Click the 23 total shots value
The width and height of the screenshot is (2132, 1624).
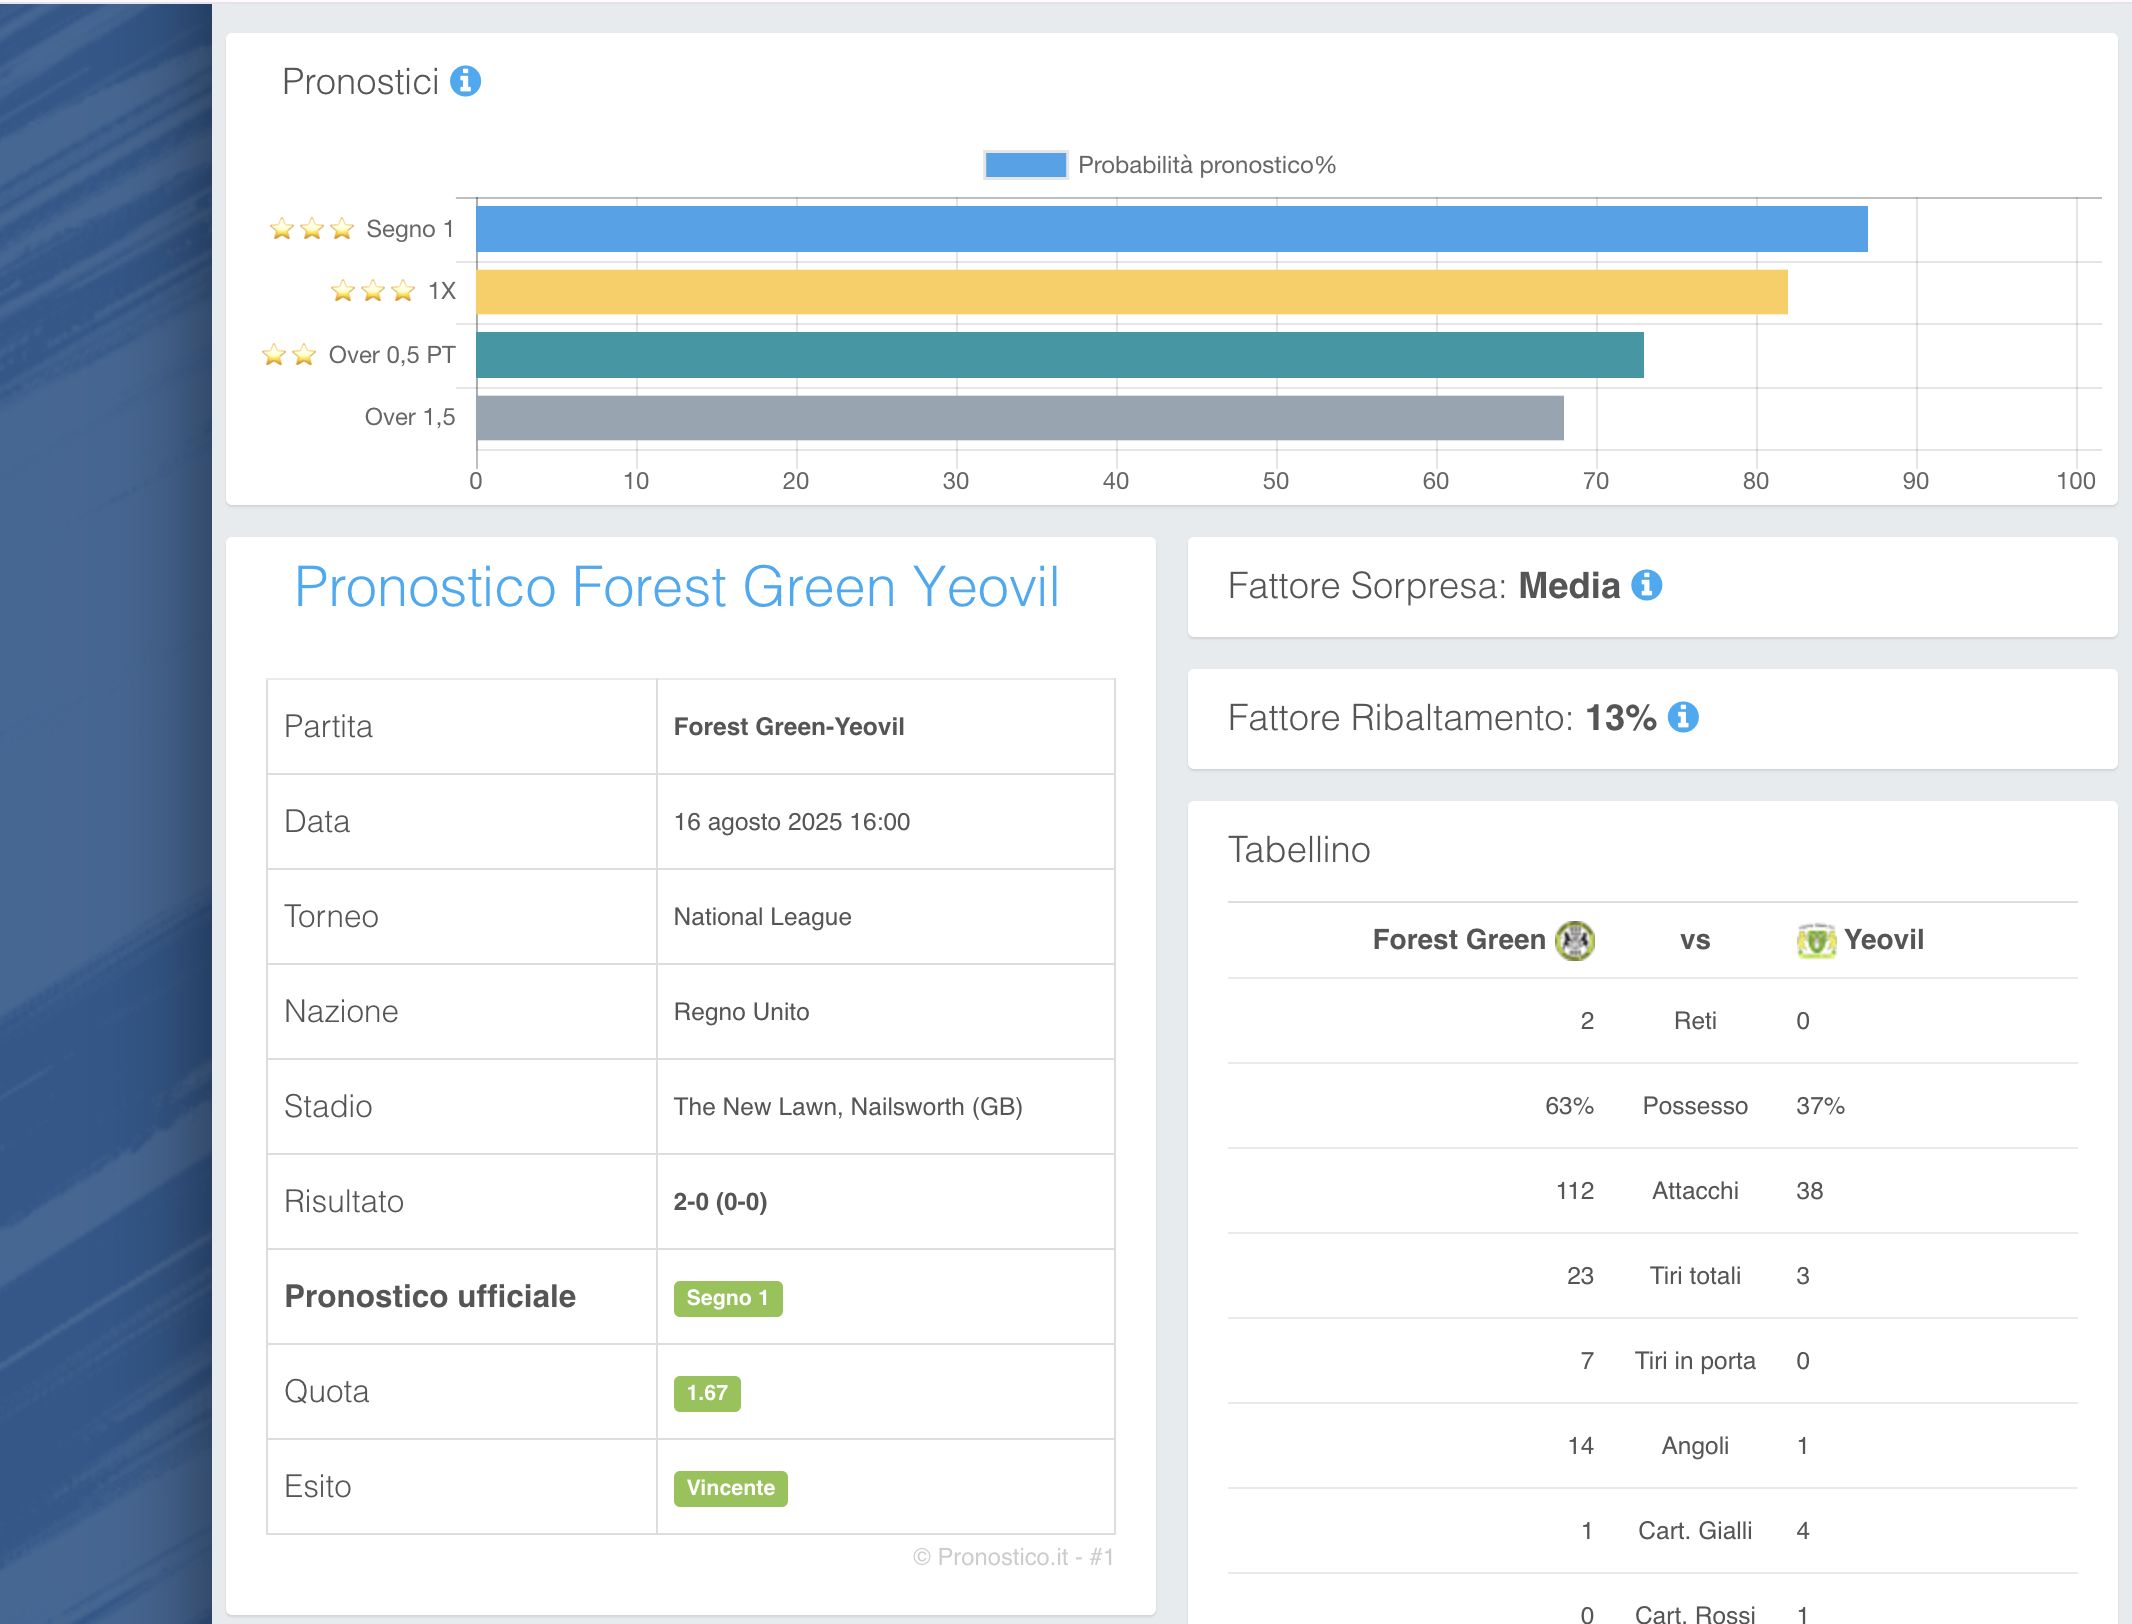[1580, 1276]
